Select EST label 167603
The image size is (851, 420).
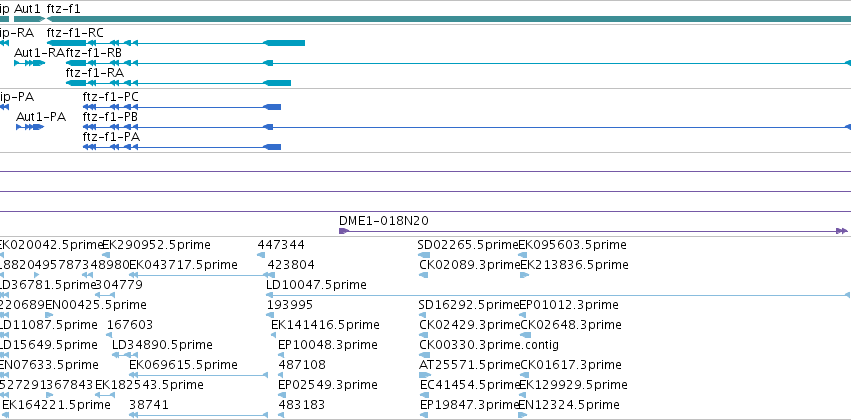pyautogui.click(x=130, y=326)
